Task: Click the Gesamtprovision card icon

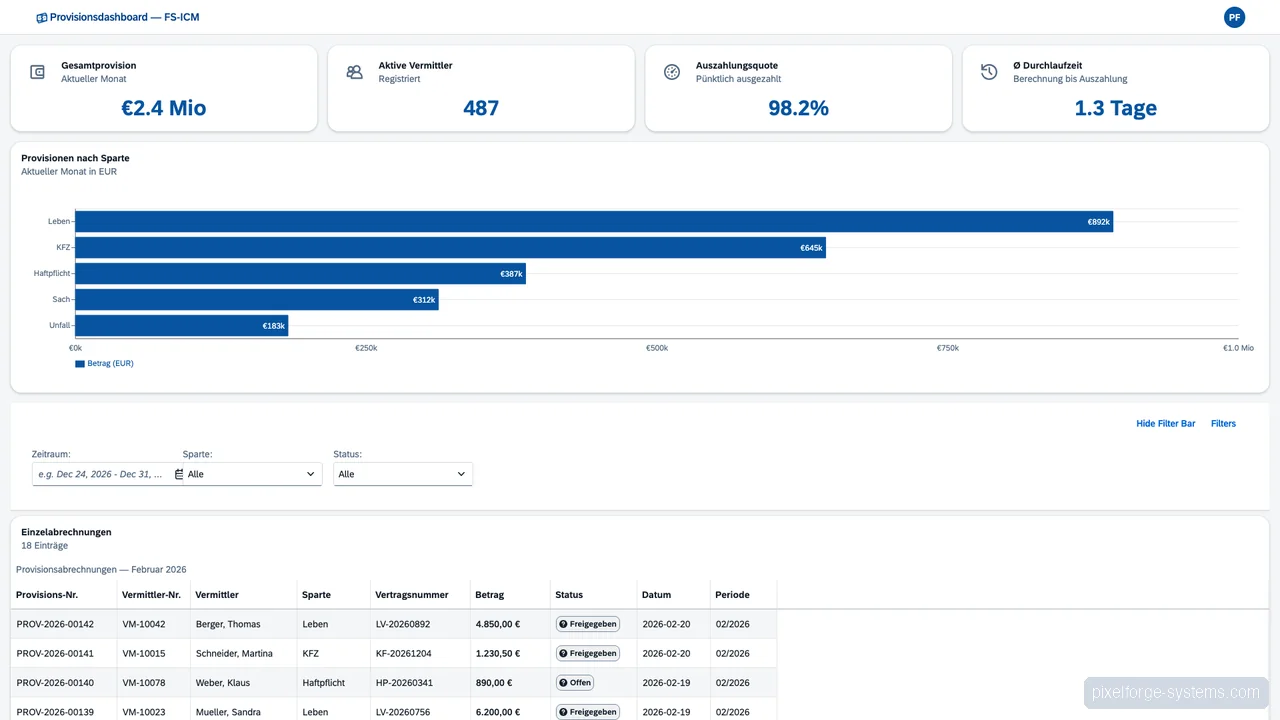Action: click(37, 72)
